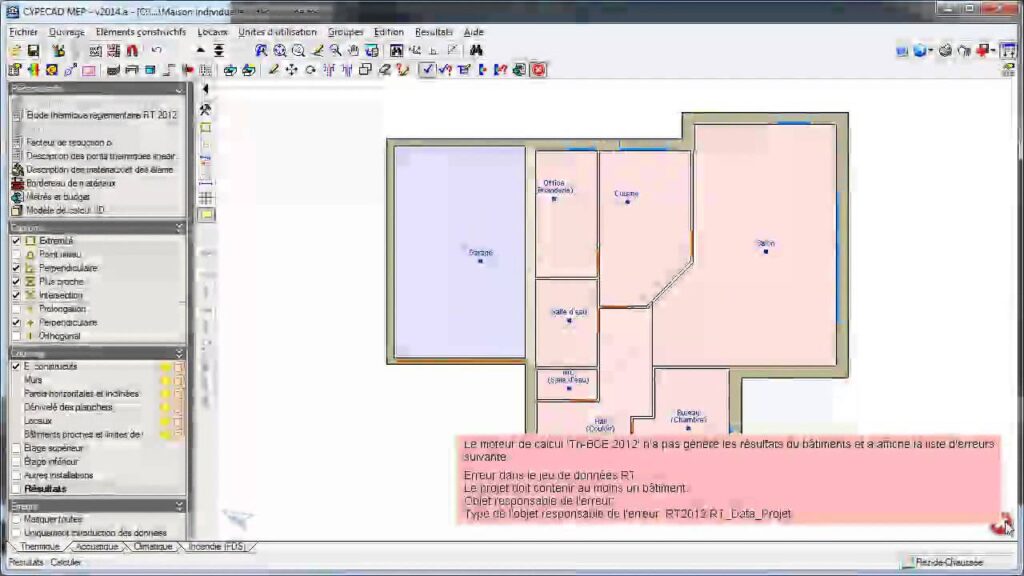Image resolution: width=1024 pixels, height=576 pixels.
Task: Click the red magnet snap icon
Action: click(131, 50)
